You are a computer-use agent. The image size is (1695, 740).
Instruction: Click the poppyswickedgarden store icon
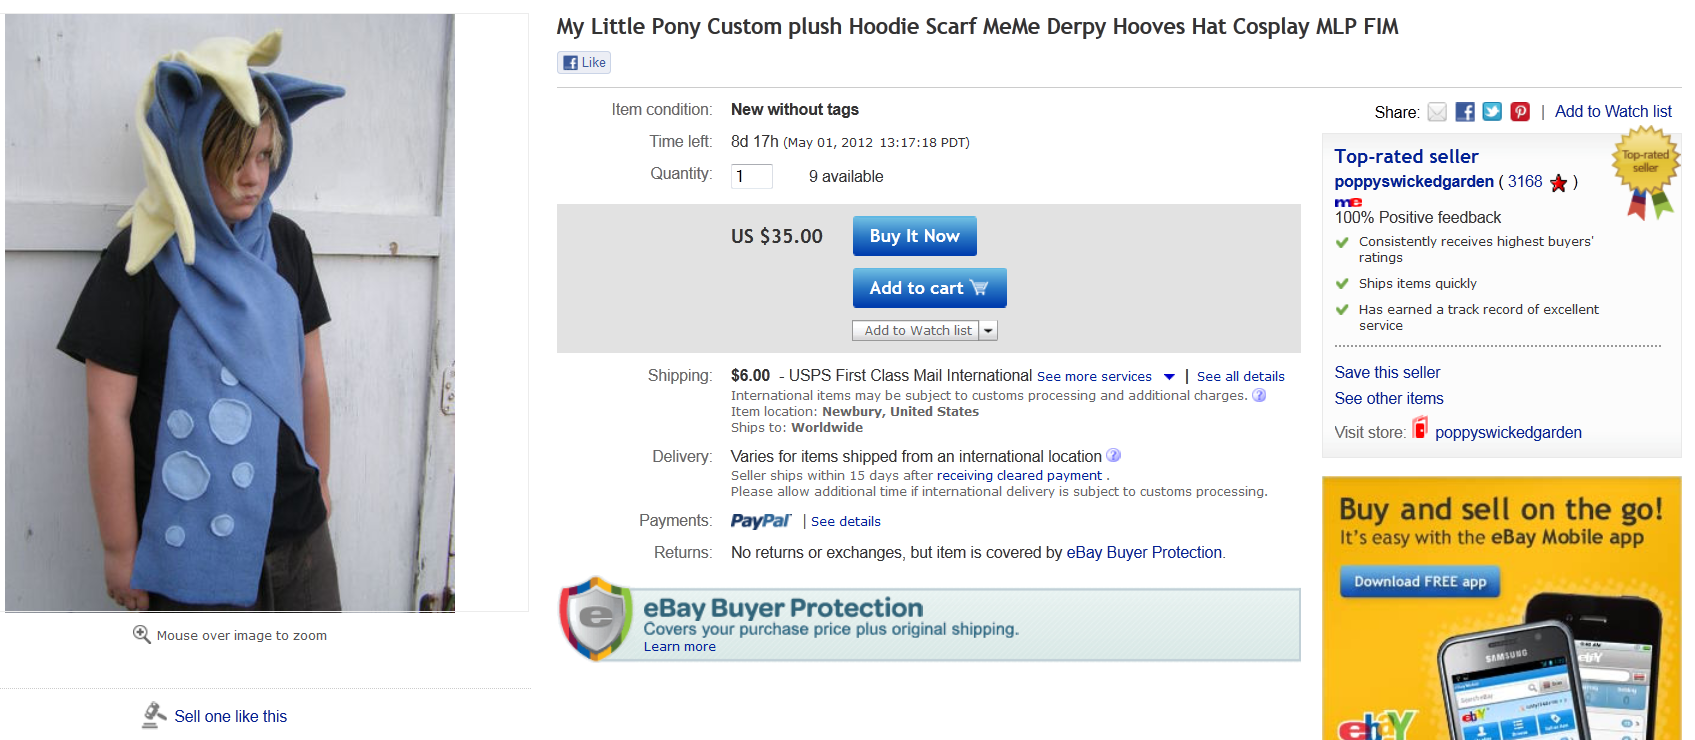click(1420, 429)
